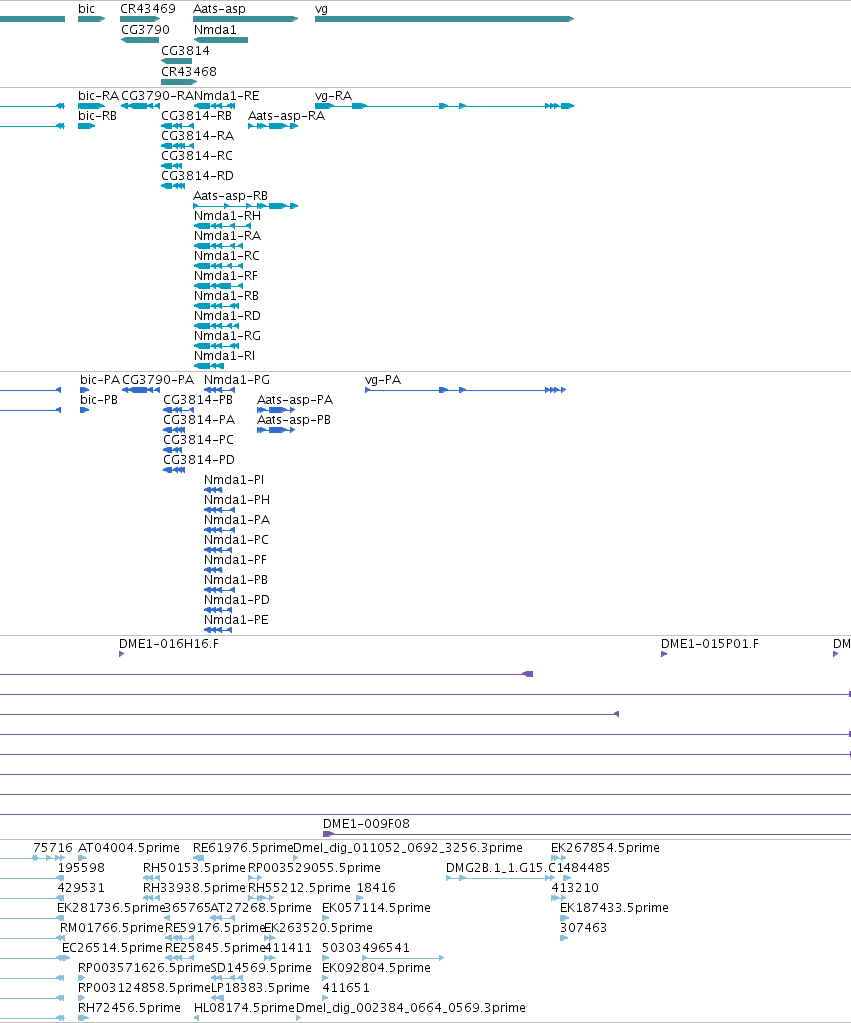Click EST HL08174.5prime

pyautogui.click(x=196, y=1018)
